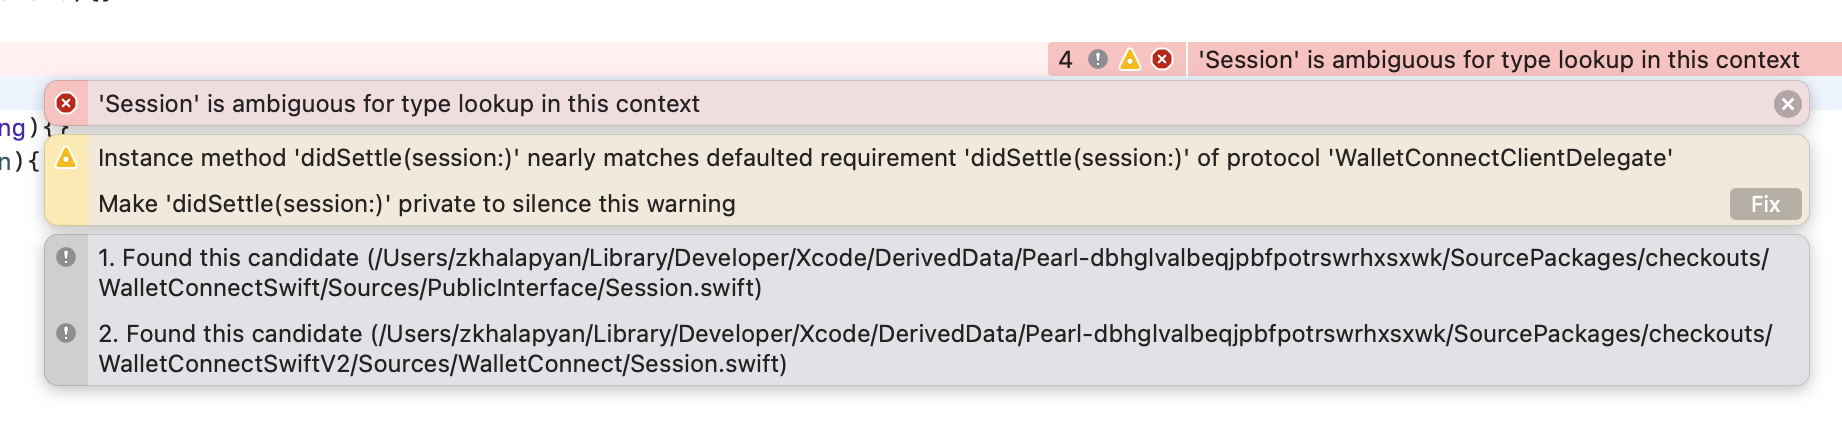Click the inline banner 'Session' is ambiguous message
The width and height of the screenshot is (1842, 436).
[x=1498, y=60]
